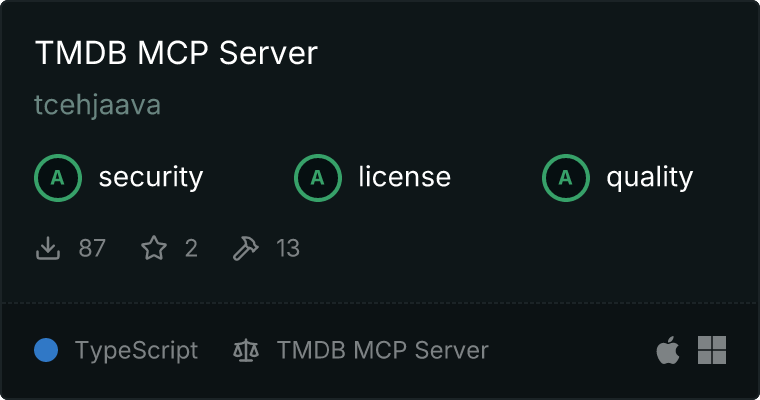Screen dimensions: 760x400
Task: Select the license rating label
Action: click(405, 176)
